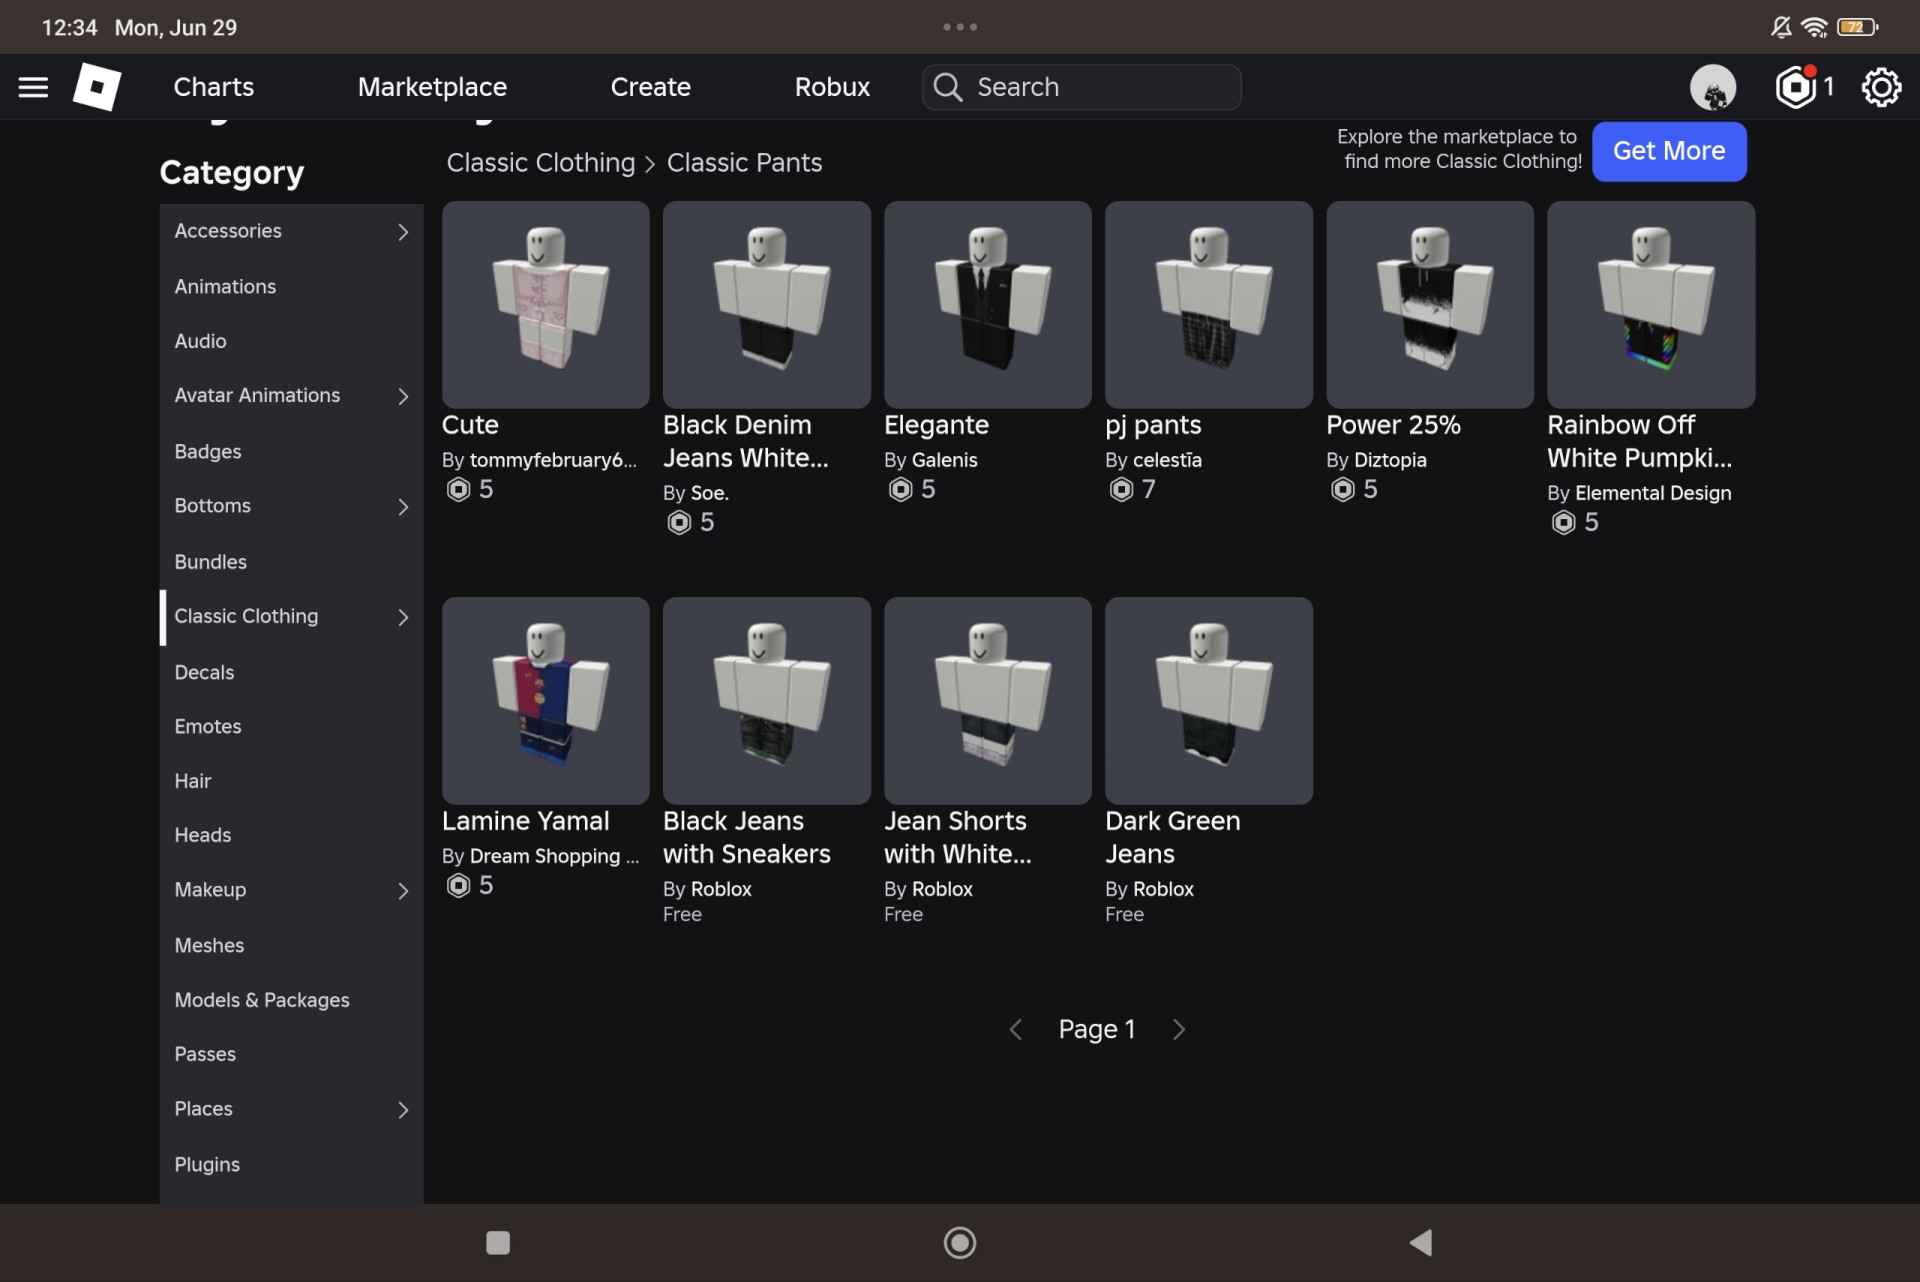The height and width of the screenshot is (1282, 1920).
Task: Tap the Android back button
Action: pos(1421,1242)
